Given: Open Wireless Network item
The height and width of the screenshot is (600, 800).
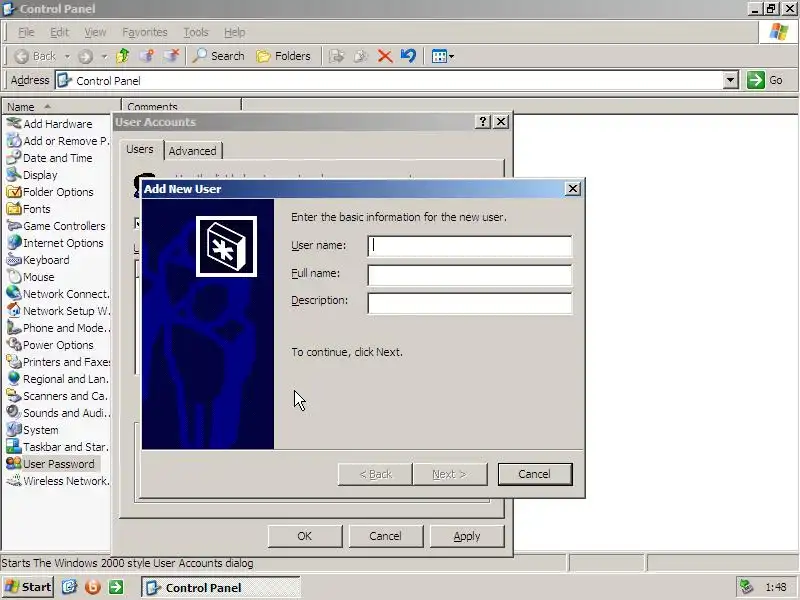Looking at the screenshot, I should coord(58,481).
